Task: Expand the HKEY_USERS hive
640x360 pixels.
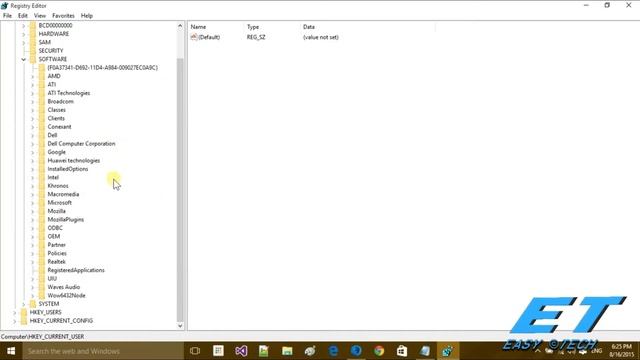Action: coord(15,312)
